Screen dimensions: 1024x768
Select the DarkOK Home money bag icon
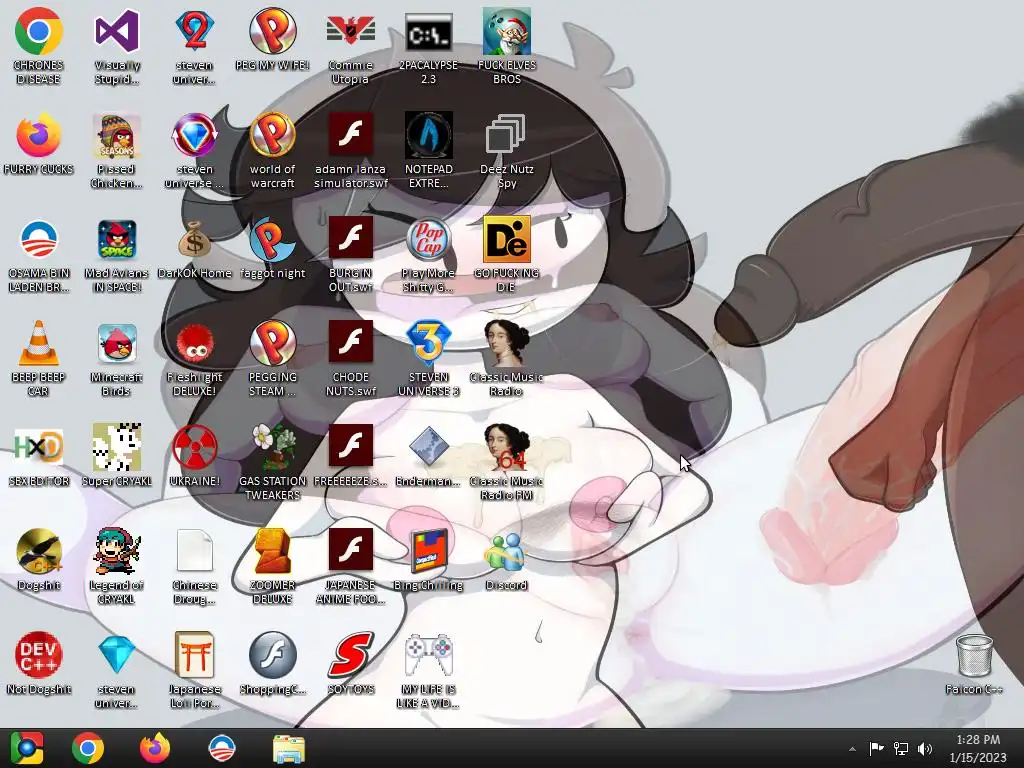[195, 239]
